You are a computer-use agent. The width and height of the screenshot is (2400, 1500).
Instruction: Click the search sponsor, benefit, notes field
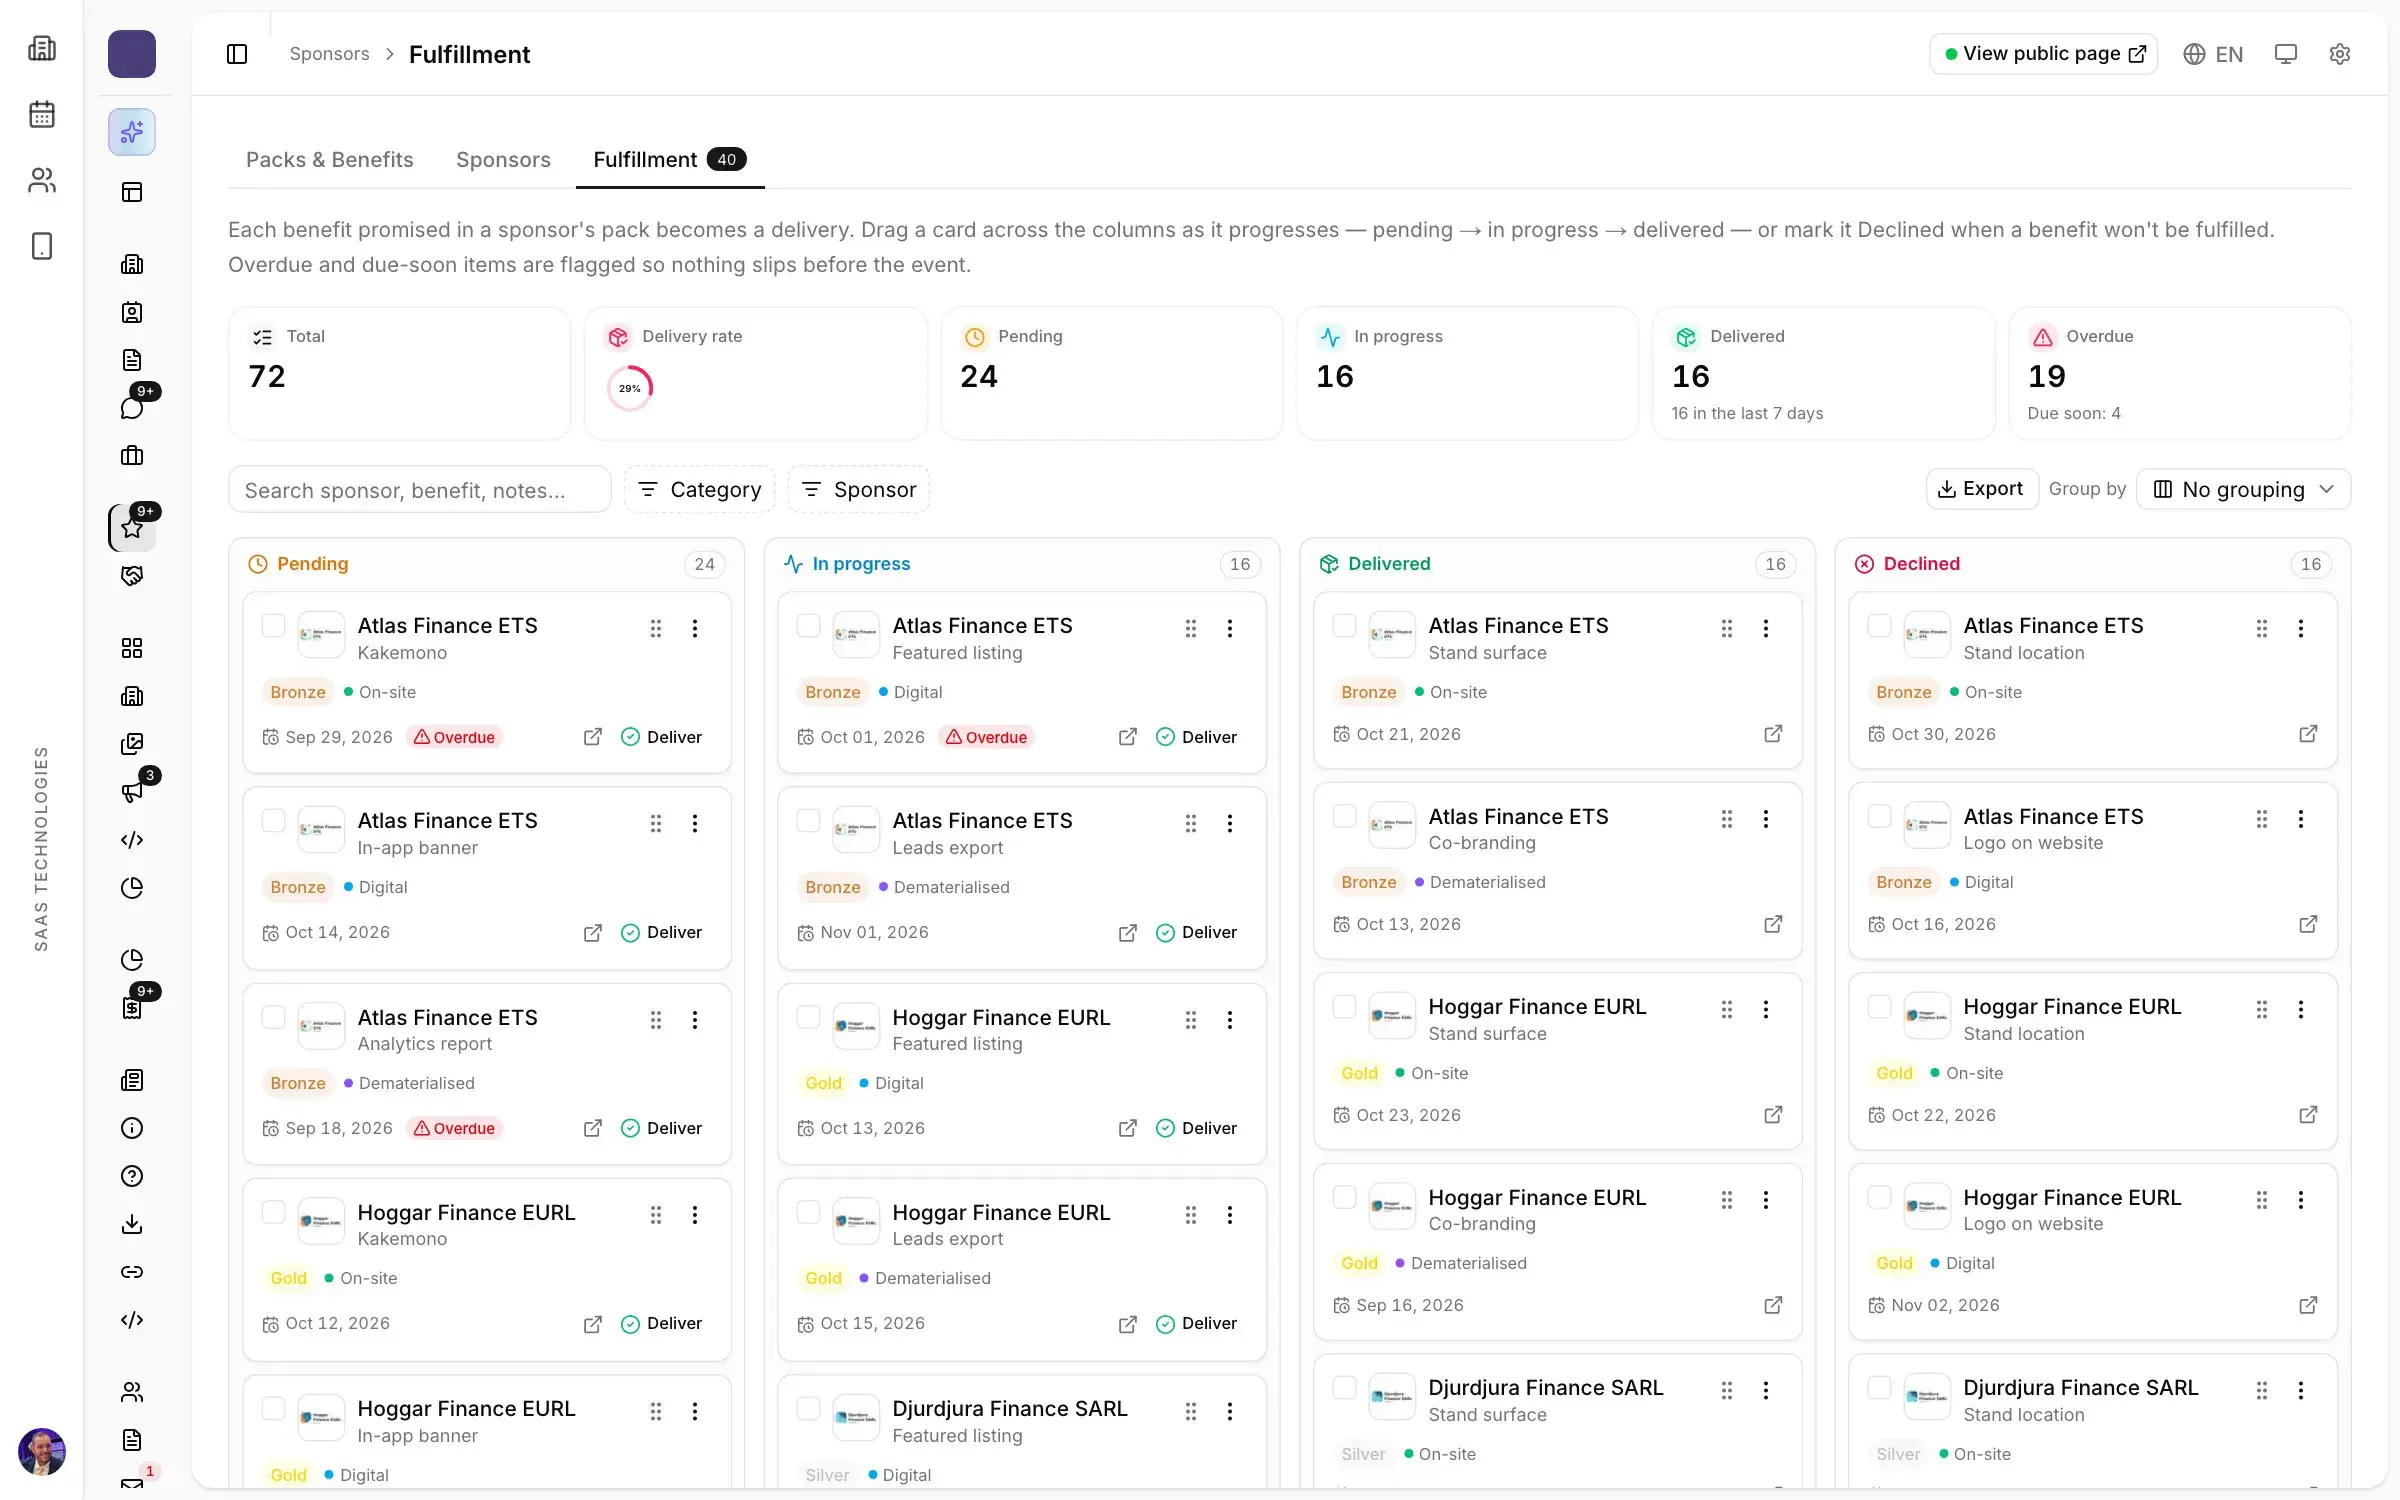click(x=420, y=489)
